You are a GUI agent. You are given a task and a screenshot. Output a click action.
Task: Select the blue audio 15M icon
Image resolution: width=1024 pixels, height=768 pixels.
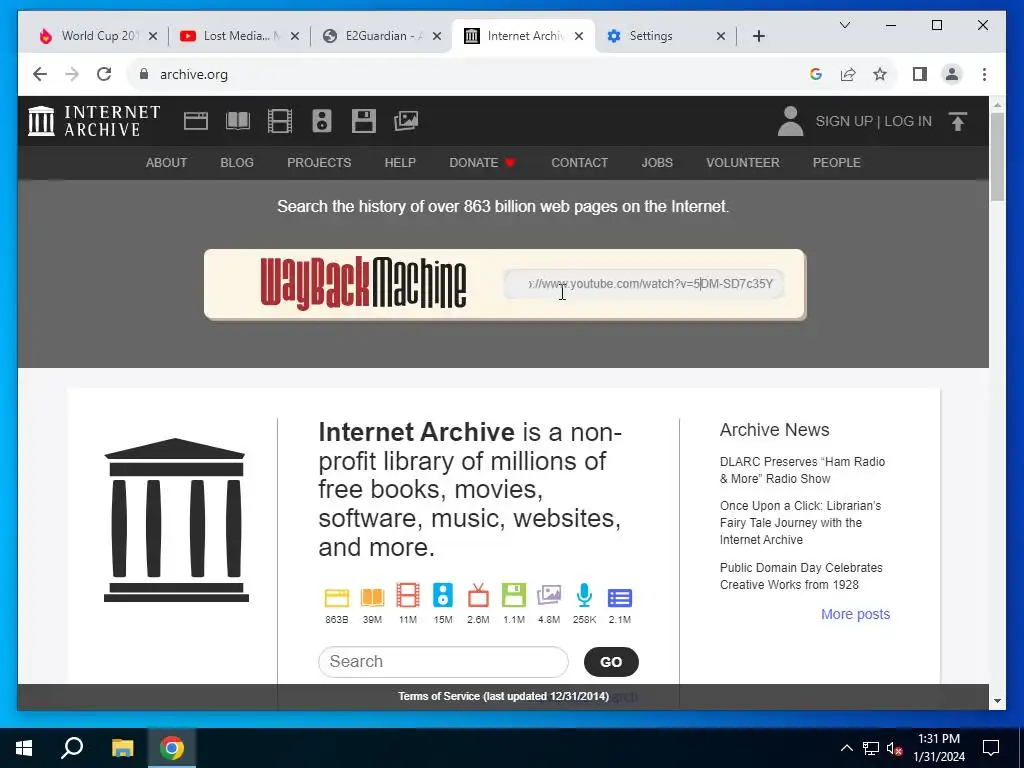[443, 596]
